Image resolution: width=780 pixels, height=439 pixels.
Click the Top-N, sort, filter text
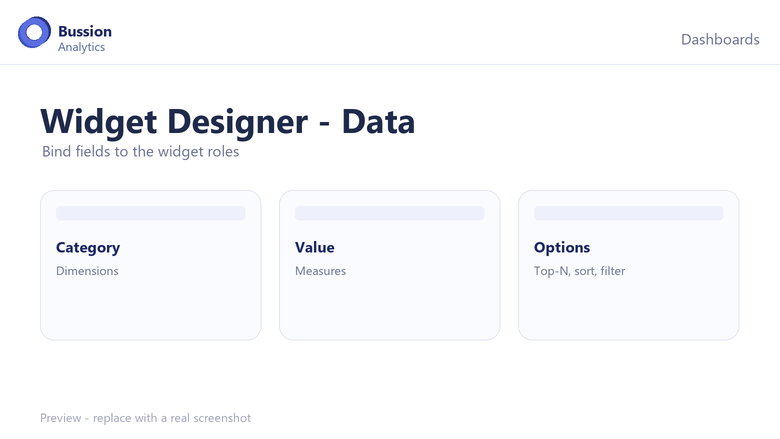[x=580, y=271]
